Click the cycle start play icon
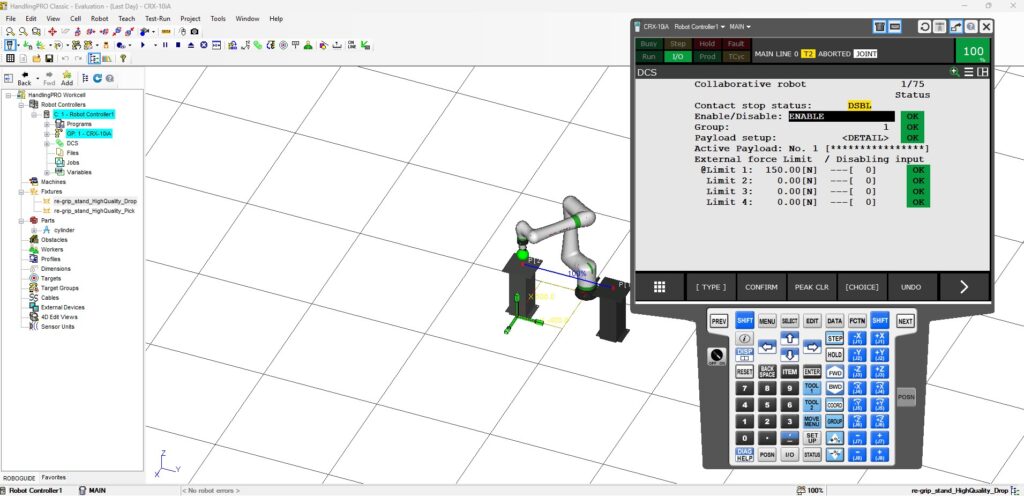Viewport: 1024px width, 496px height. tap(143, 45)
